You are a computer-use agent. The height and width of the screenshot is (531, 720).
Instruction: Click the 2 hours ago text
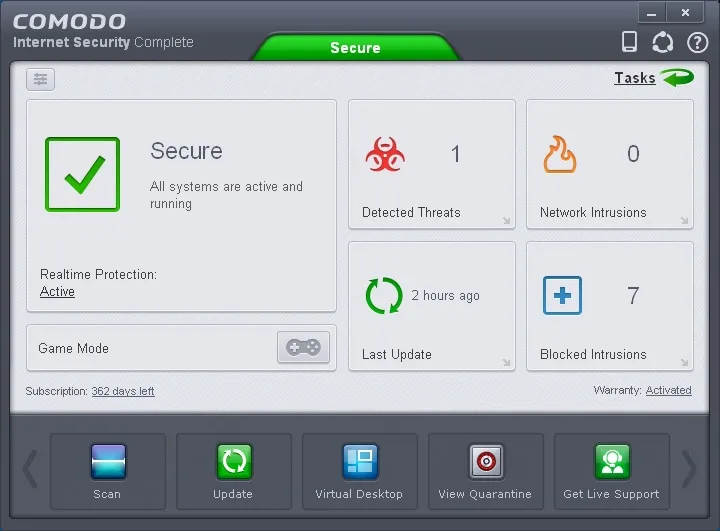click(445, 295)
